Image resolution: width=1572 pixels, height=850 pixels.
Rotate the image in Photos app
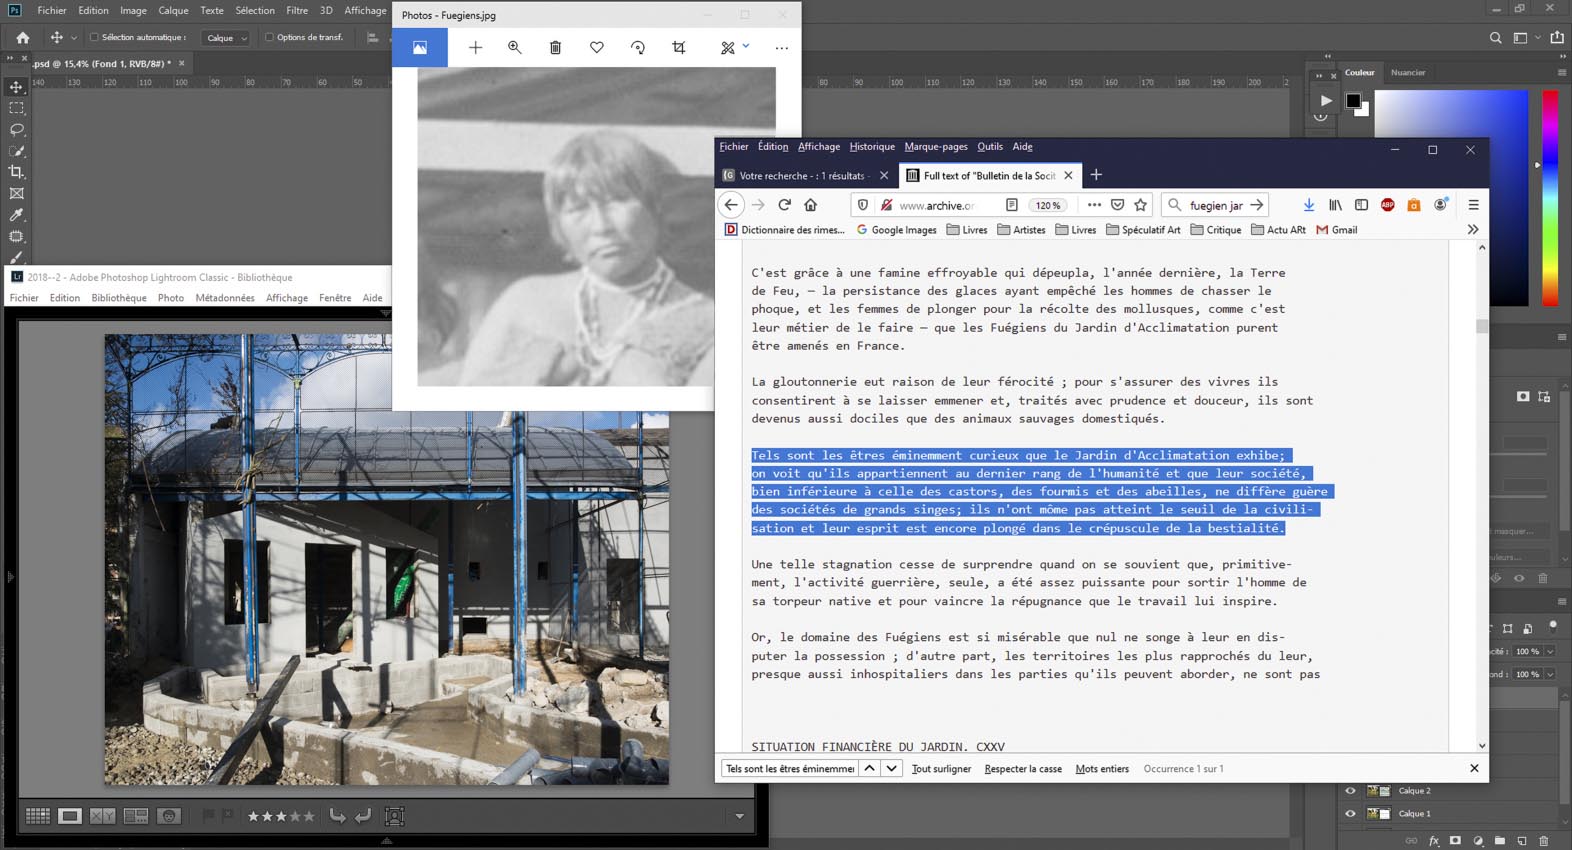coord(638,48)
